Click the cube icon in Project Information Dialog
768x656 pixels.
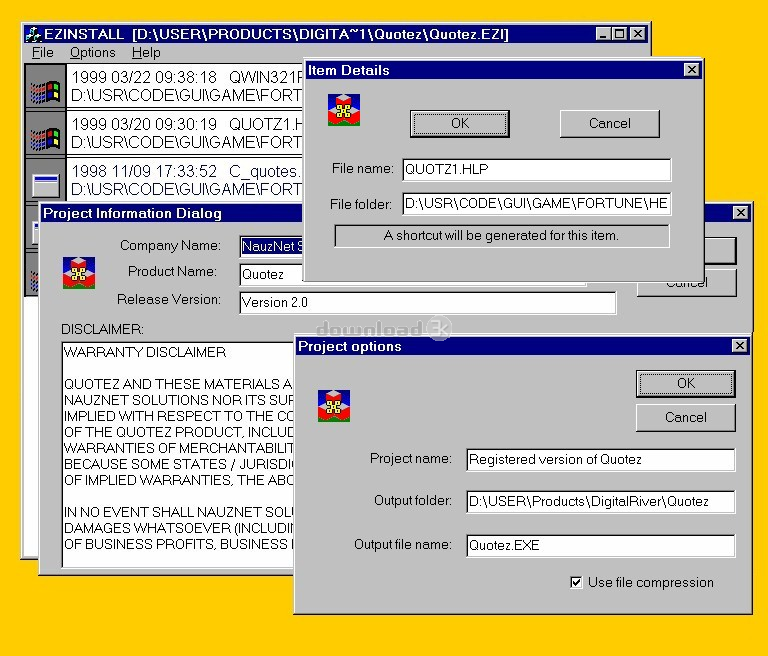point(79,273)
